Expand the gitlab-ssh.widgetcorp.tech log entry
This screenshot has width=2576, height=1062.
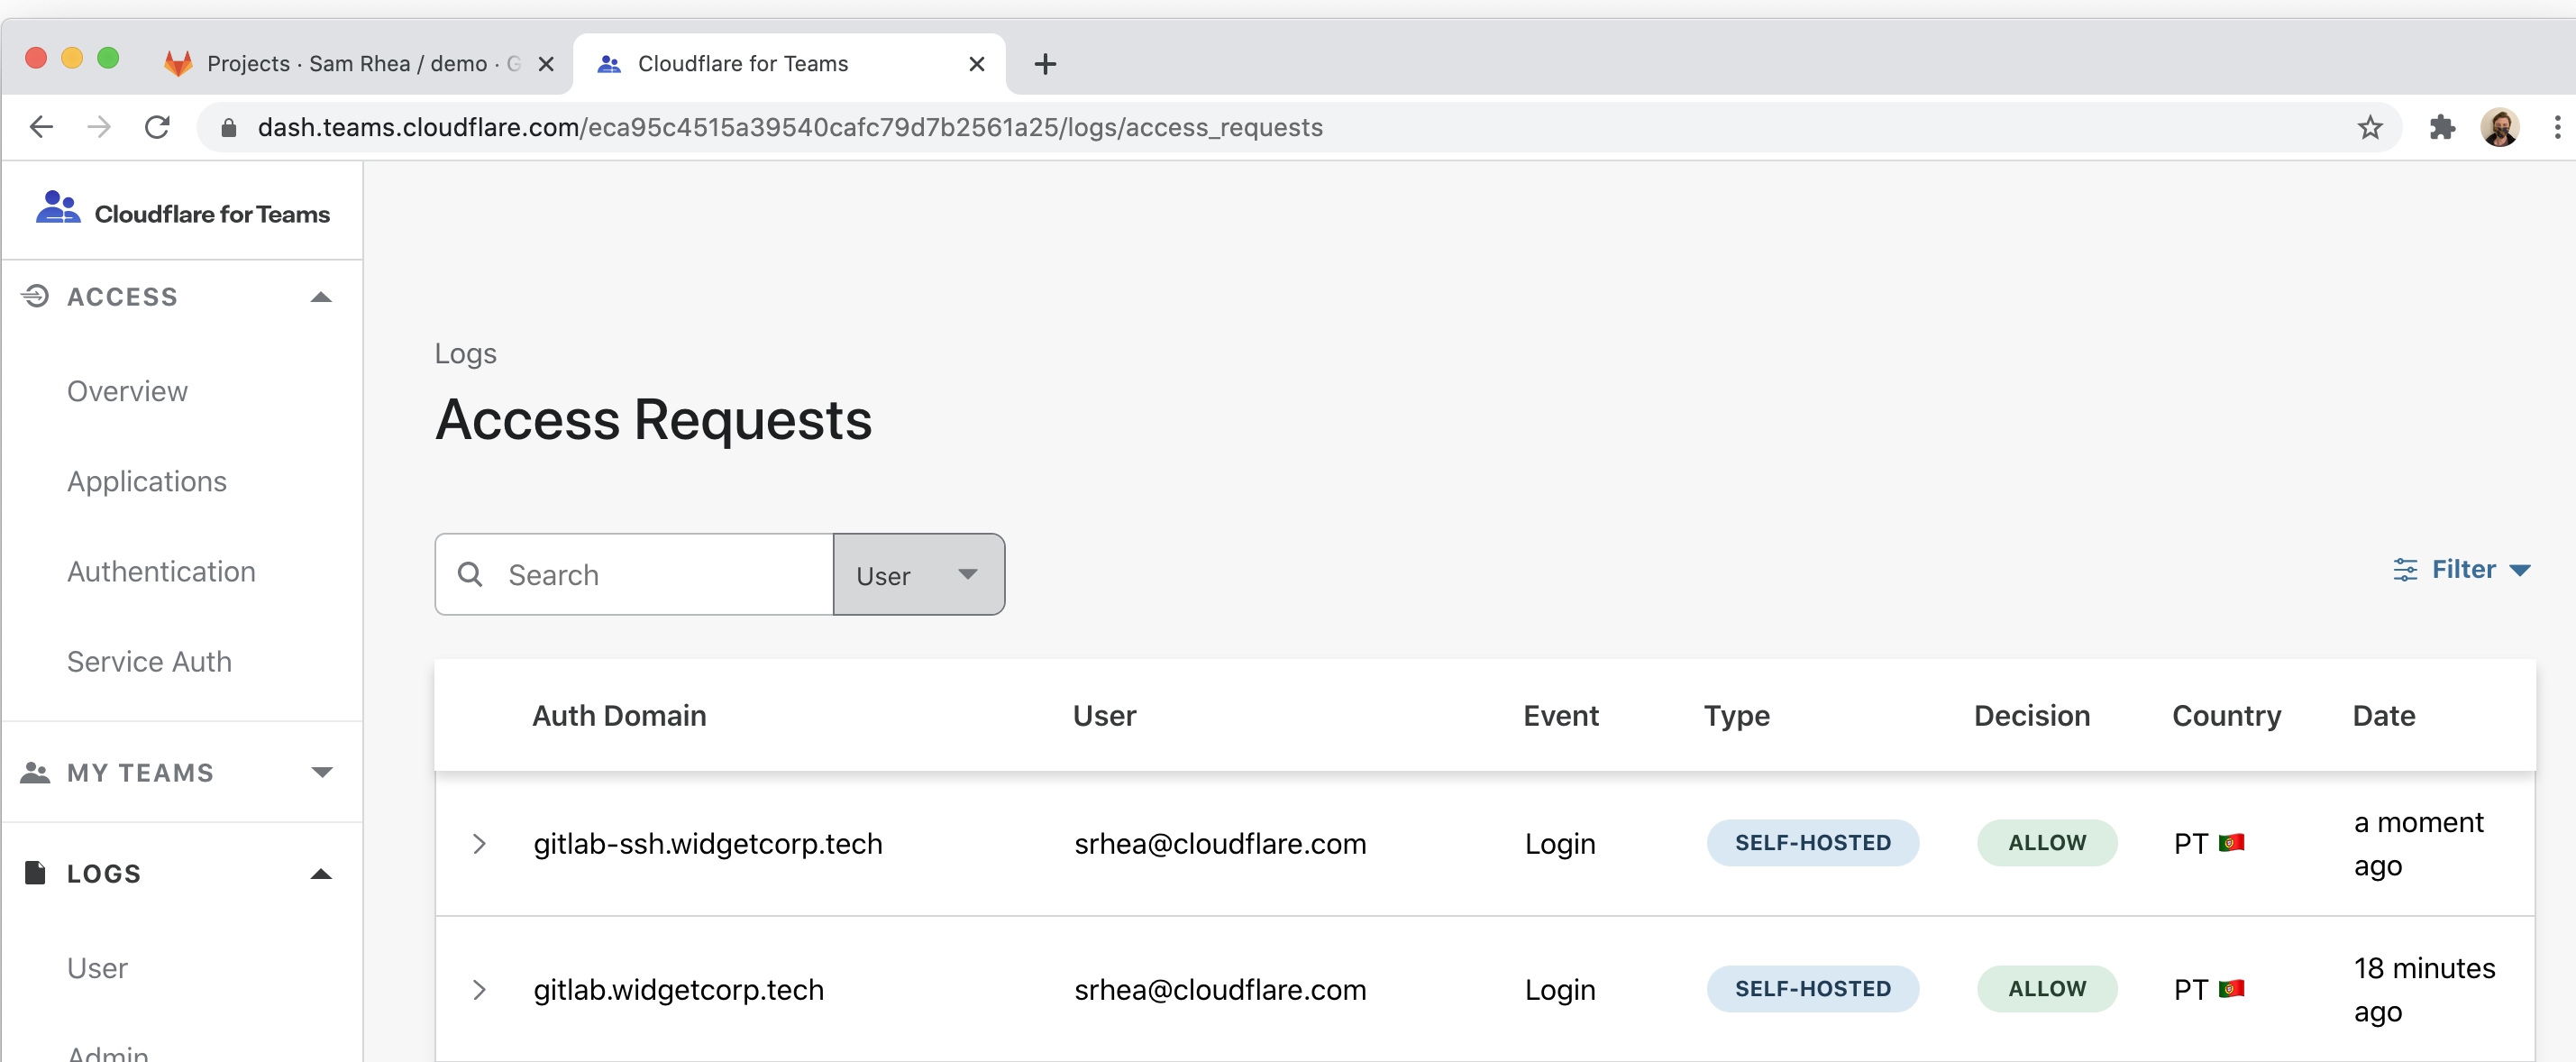click(x=480, y=843)
